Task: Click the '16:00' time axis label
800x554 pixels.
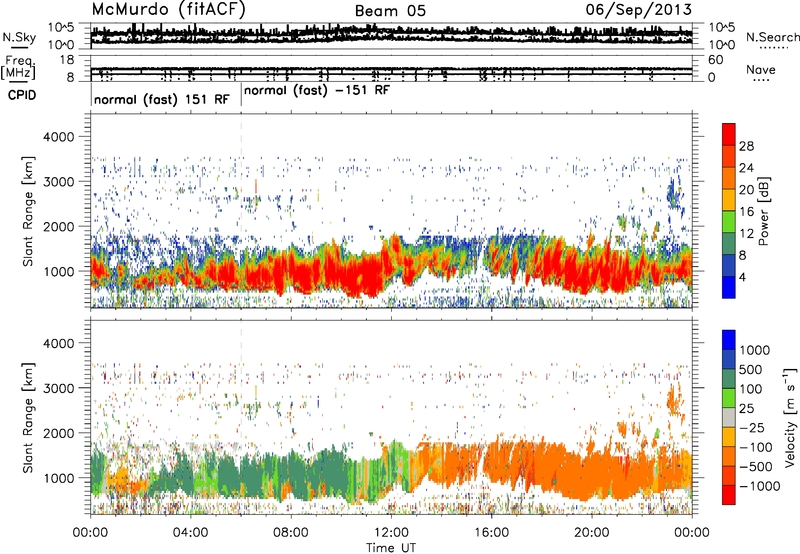Action: [492, 533]
